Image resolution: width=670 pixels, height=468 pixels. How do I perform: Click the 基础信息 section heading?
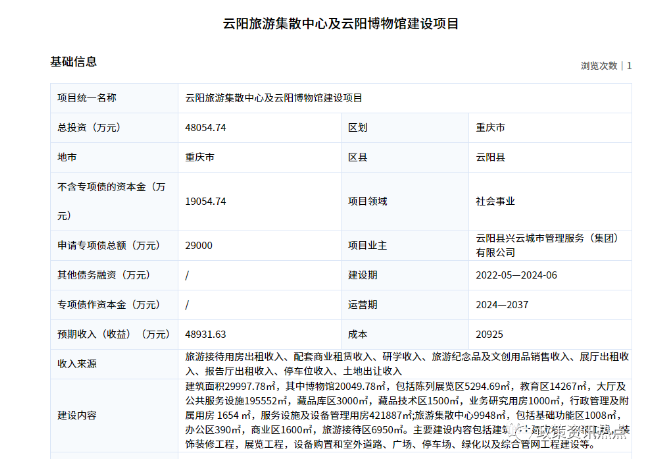pyautogui.click(x=73, y=62)
